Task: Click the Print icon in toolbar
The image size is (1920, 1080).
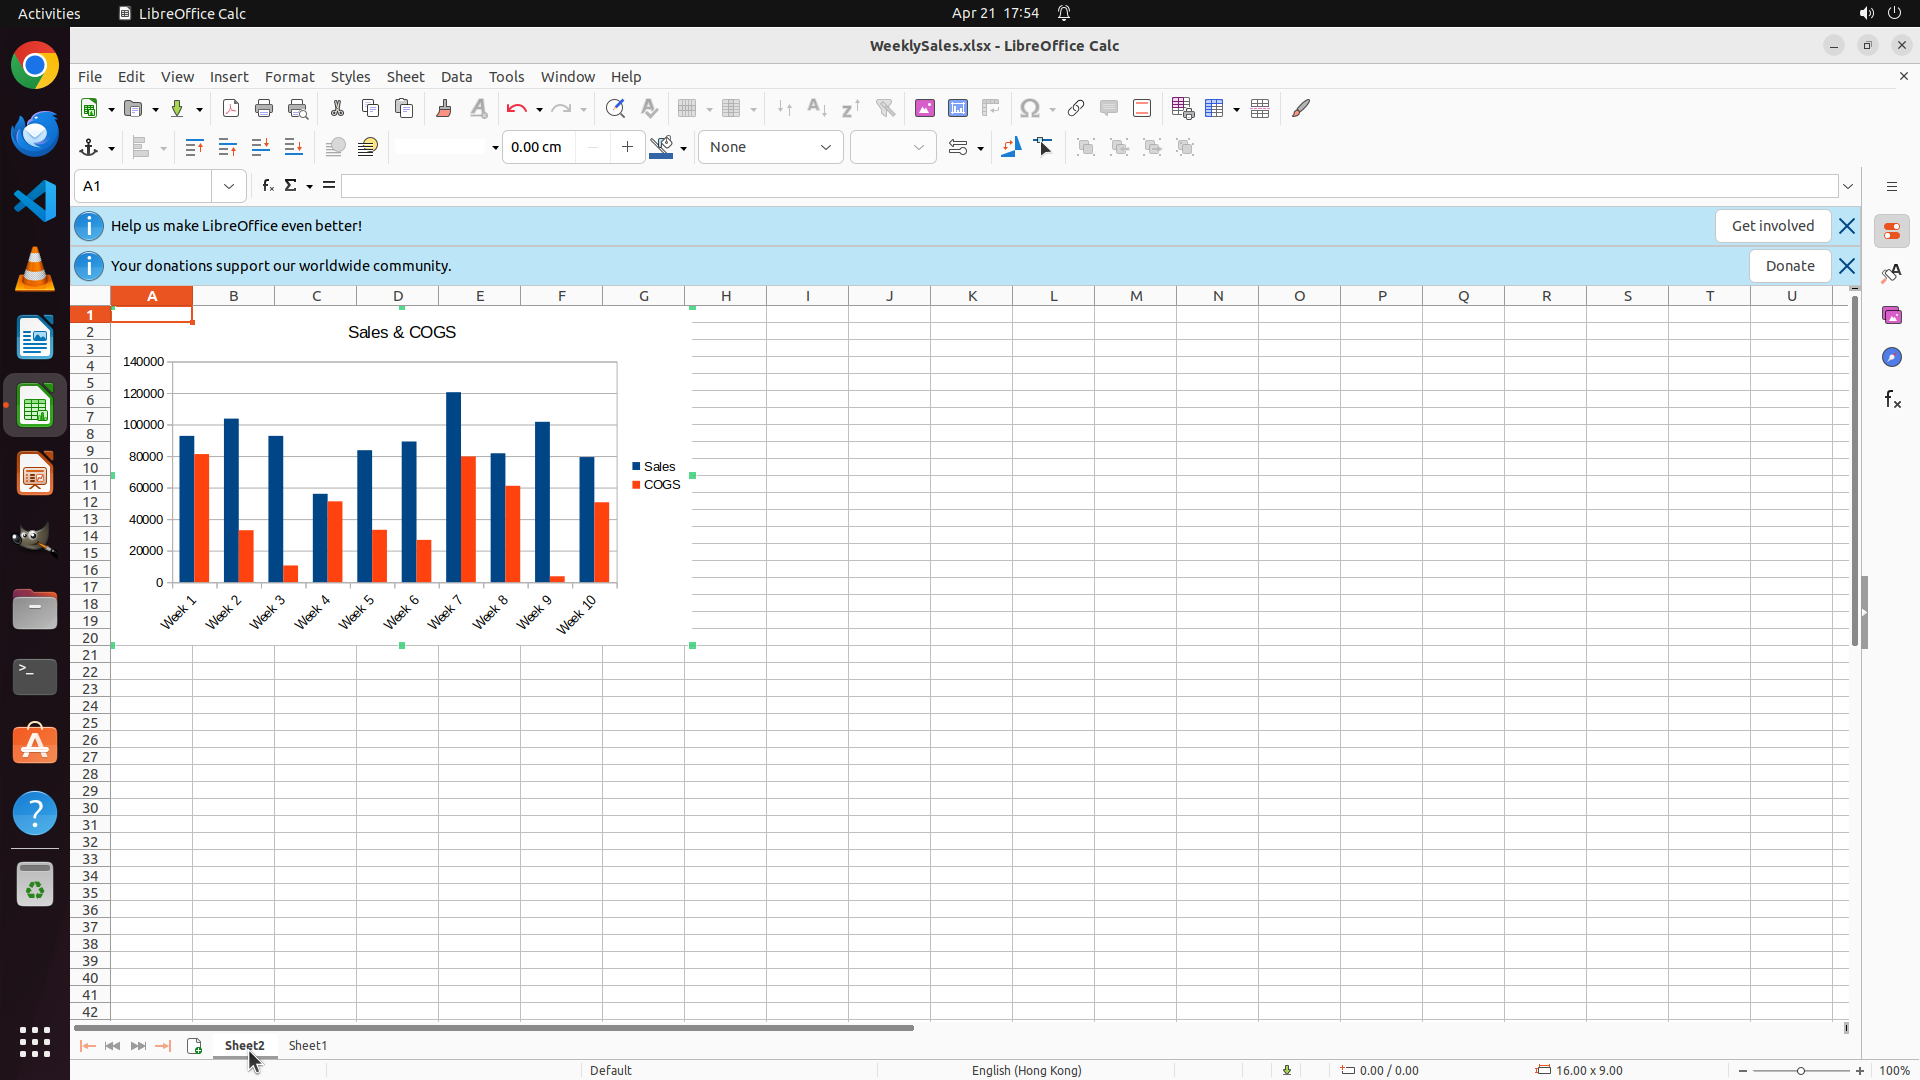Action: 264,108
